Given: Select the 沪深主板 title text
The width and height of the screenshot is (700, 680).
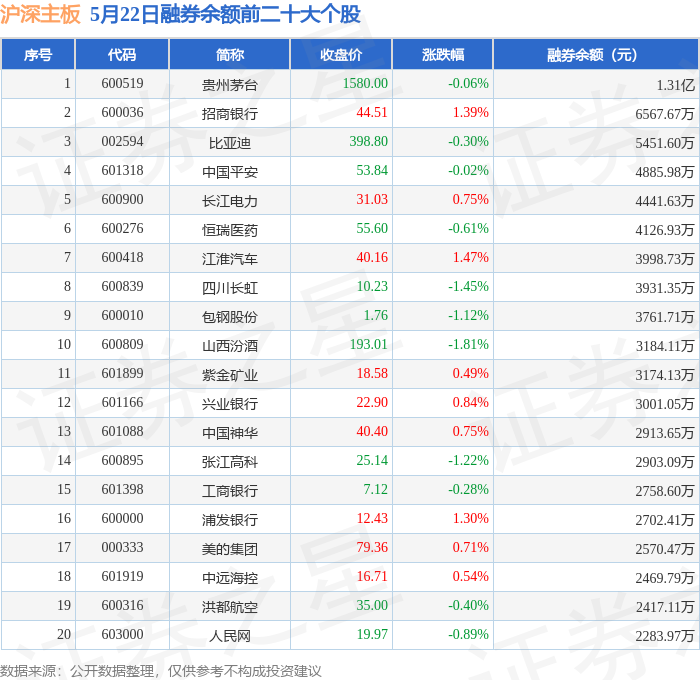Looking at the screenshot, I should [x=40, y=14].
